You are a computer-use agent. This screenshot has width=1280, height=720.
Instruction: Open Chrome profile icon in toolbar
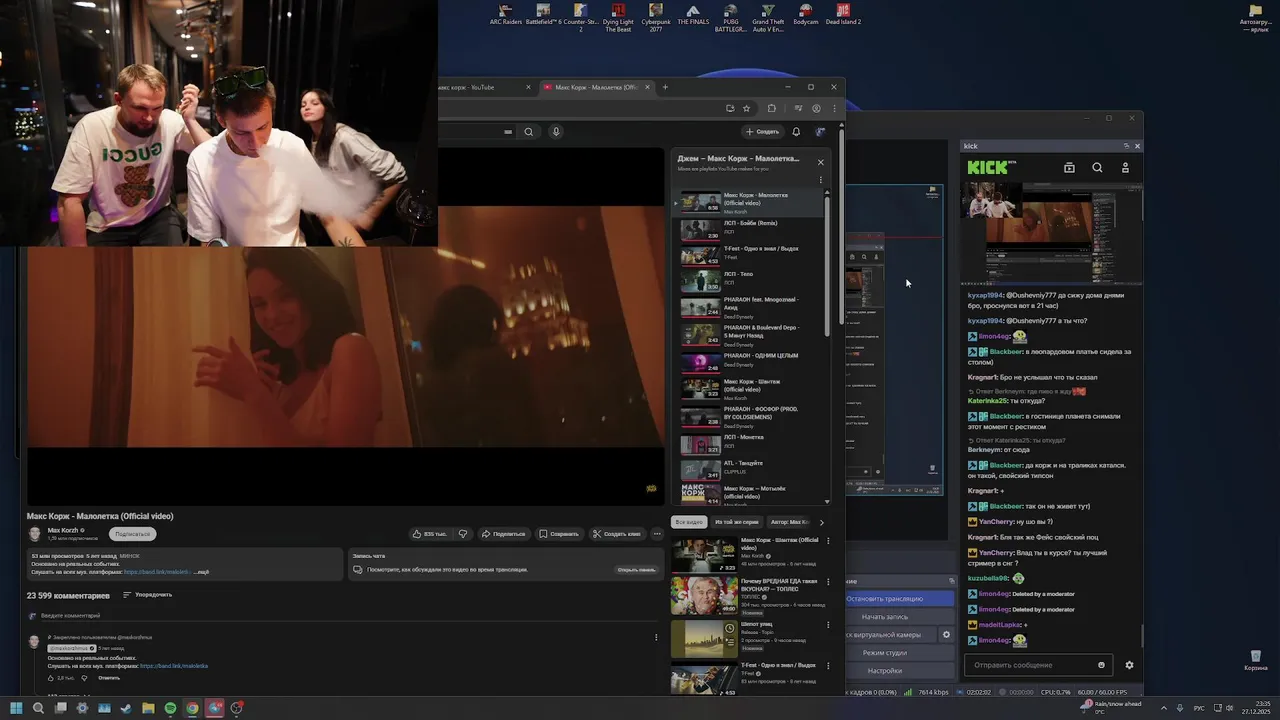[x=816, y=108]
